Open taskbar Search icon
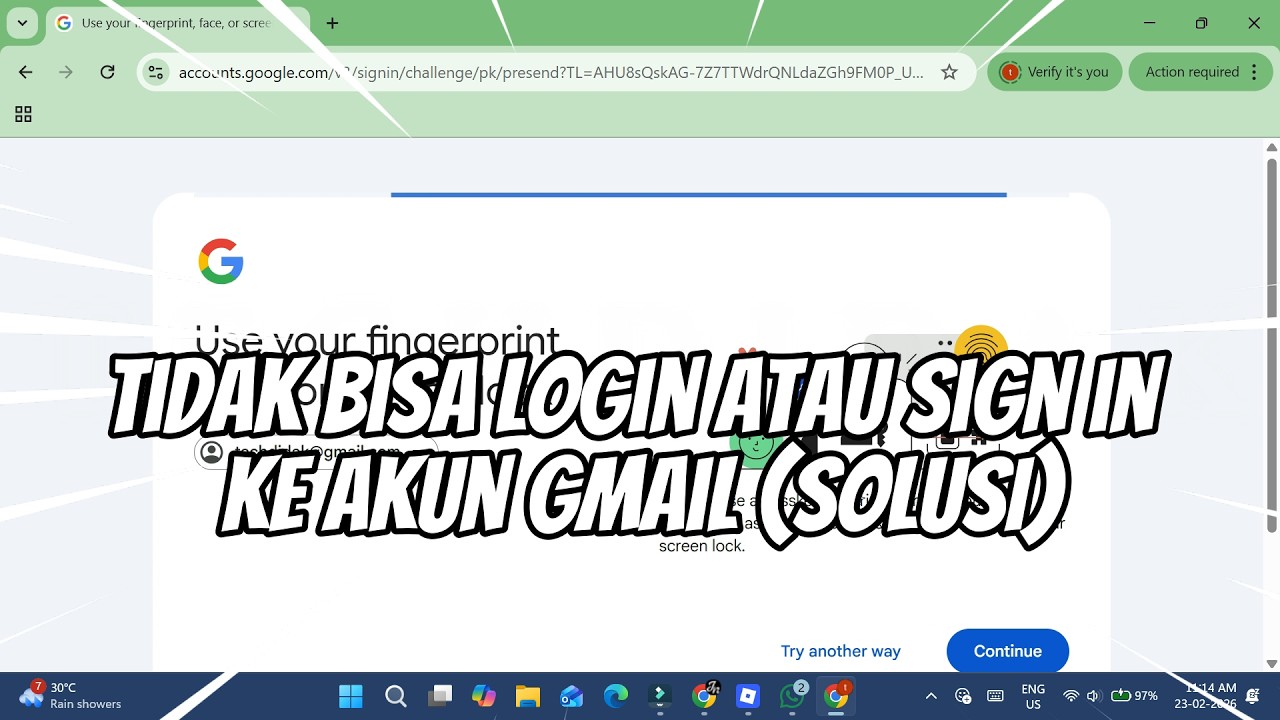This screenshot has width=1280, height=720. coord(395,696)
